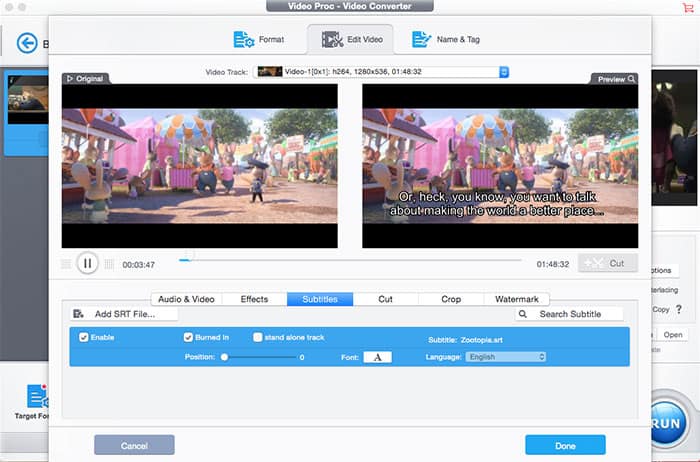Open the Effects tab
This screenshot has width=700, height=462.
pyautogui.click(x=254, y=299)
